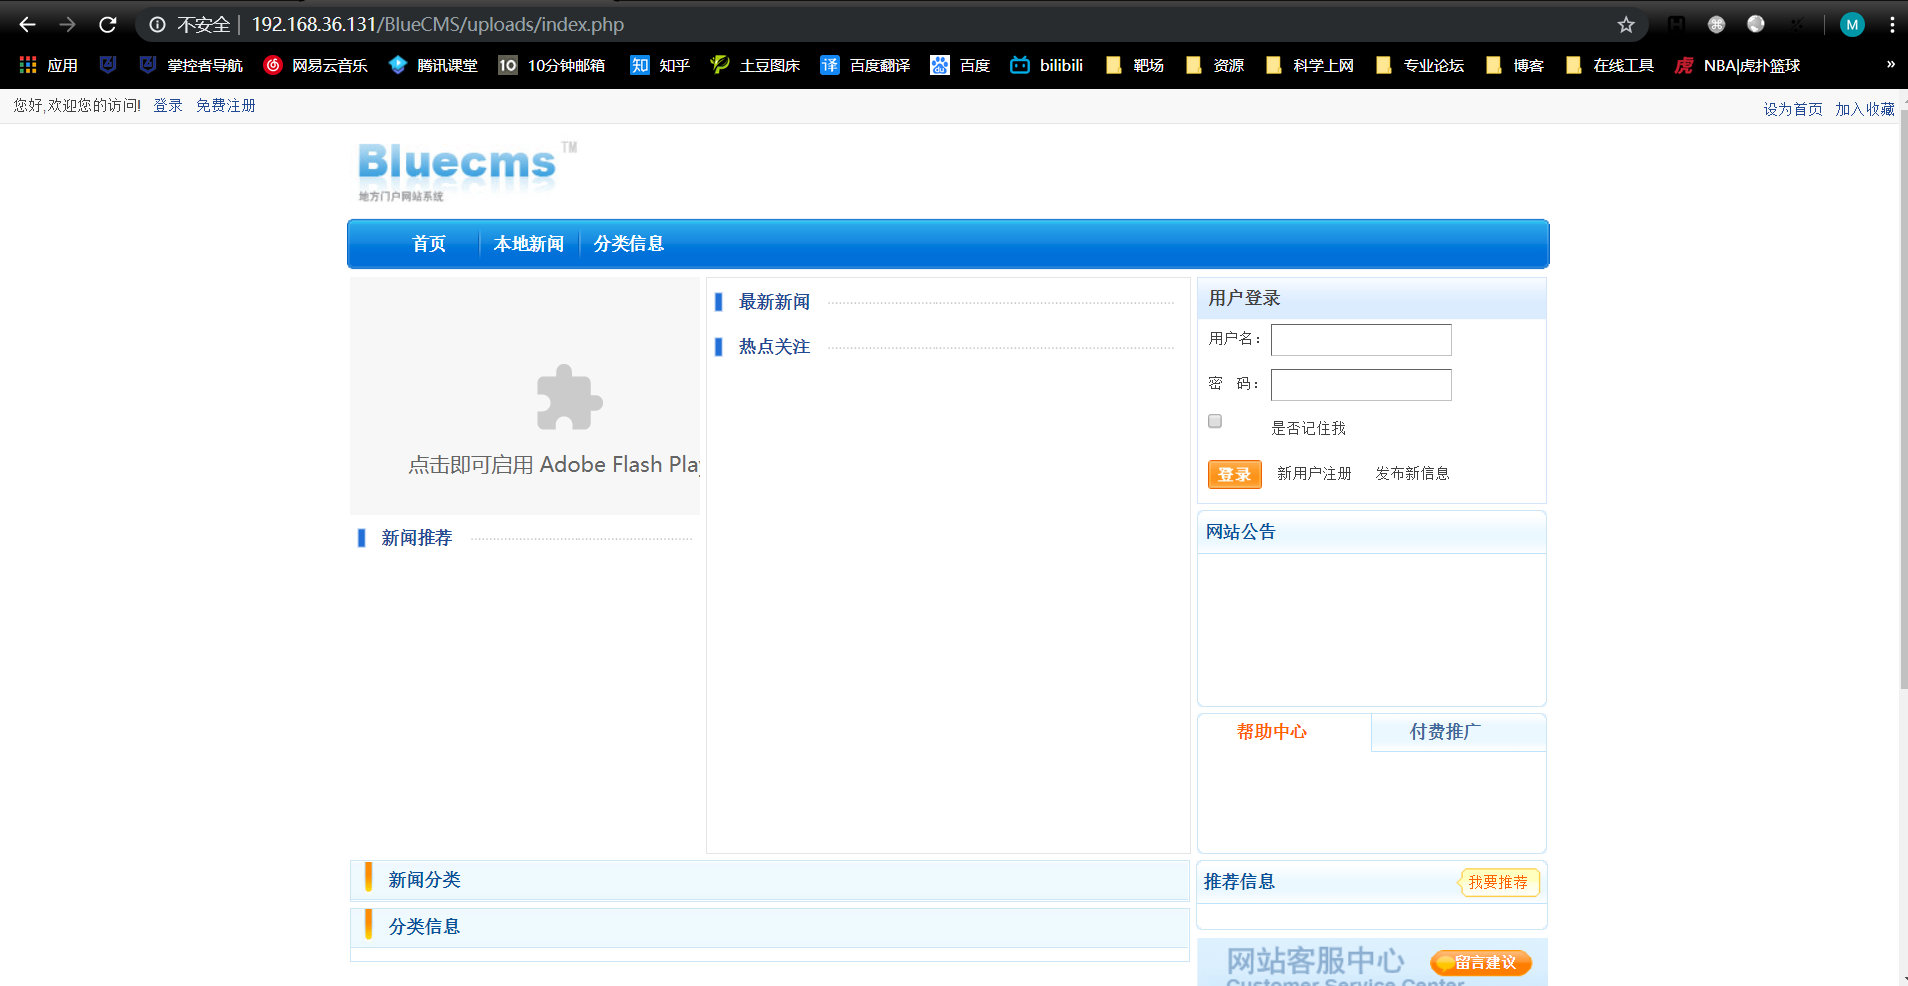Screen dimensions: 1908x986
Task: Click the orange 登录 button
Action: point(1233,474)
